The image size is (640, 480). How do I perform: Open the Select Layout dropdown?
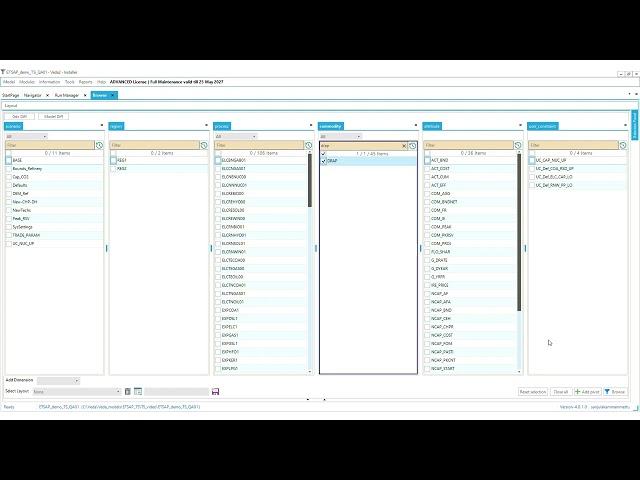[x=76, y=391]
